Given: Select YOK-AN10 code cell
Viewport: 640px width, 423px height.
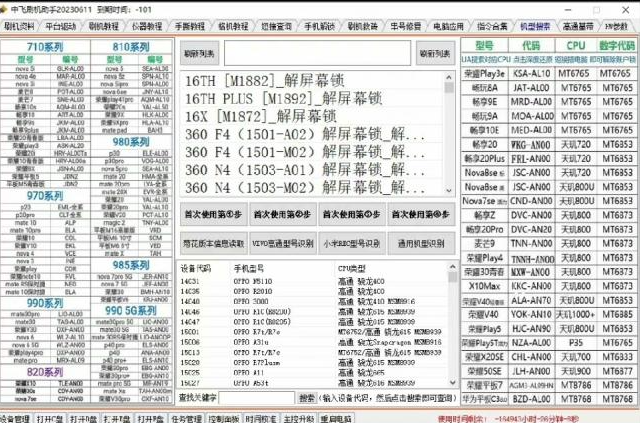Looking at the screenshot, I should pos(531,314).
